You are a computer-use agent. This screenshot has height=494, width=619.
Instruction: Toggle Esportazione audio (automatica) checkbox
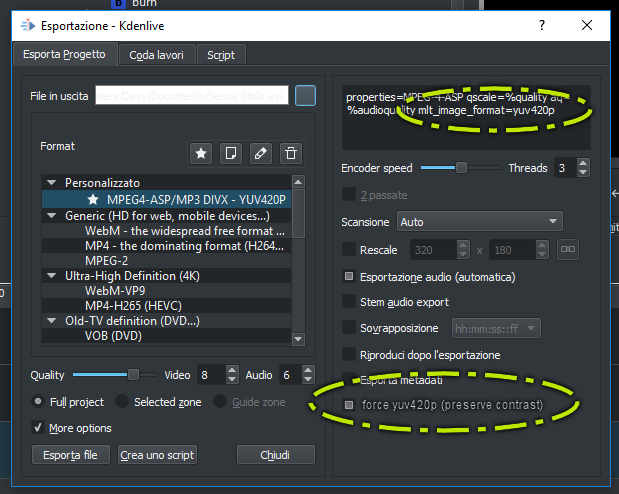pos(349,276)
